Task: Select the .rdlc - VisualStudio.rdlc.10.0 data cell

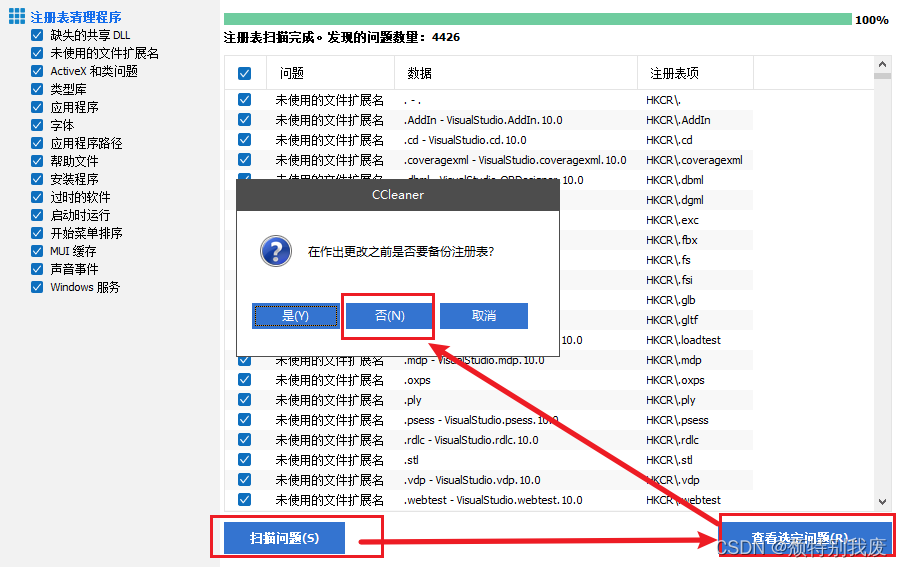Action: click(x=471, y=440)
